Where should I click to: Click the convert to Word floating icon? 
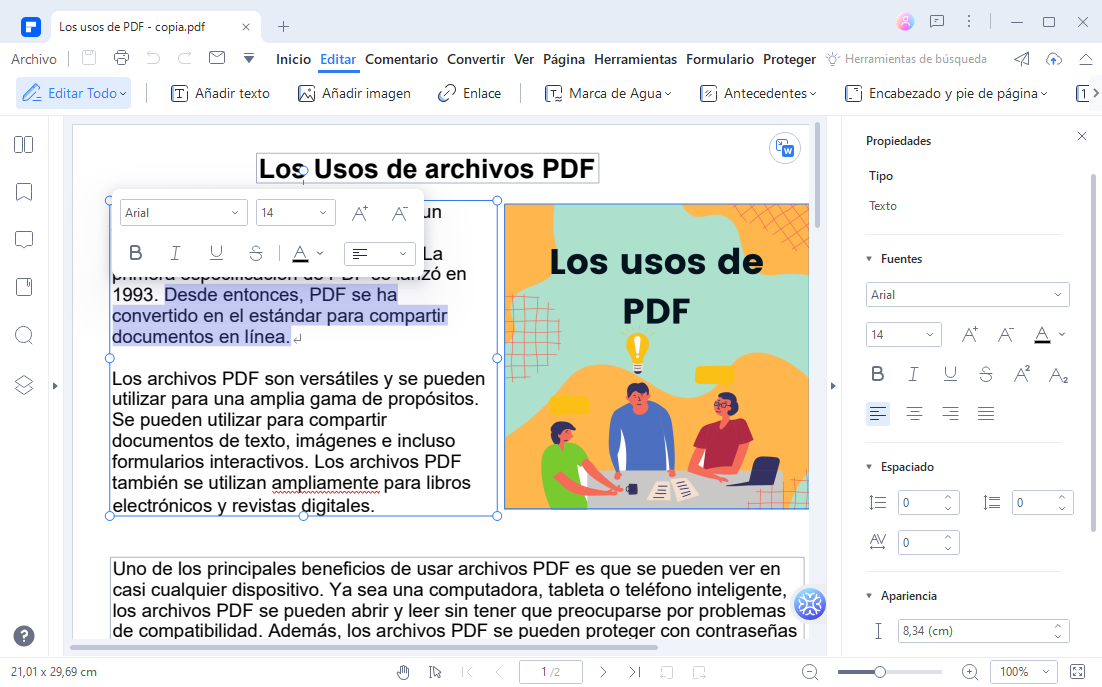785,148
